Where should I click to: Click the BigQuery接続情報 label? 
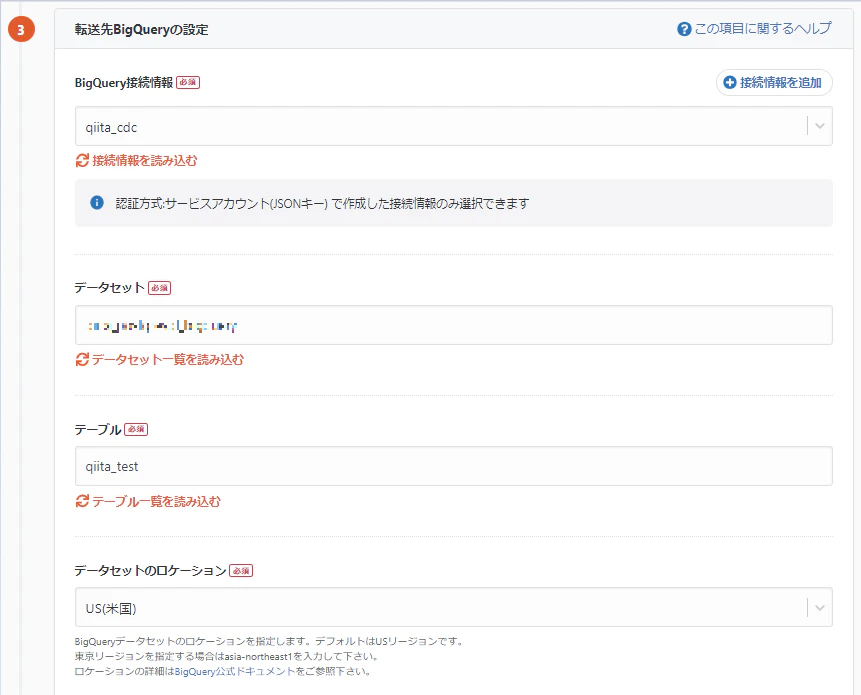point(124,82)
